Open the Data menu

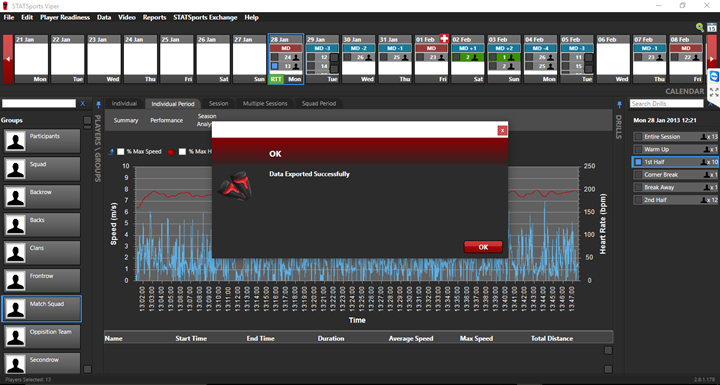coord(104,17)
